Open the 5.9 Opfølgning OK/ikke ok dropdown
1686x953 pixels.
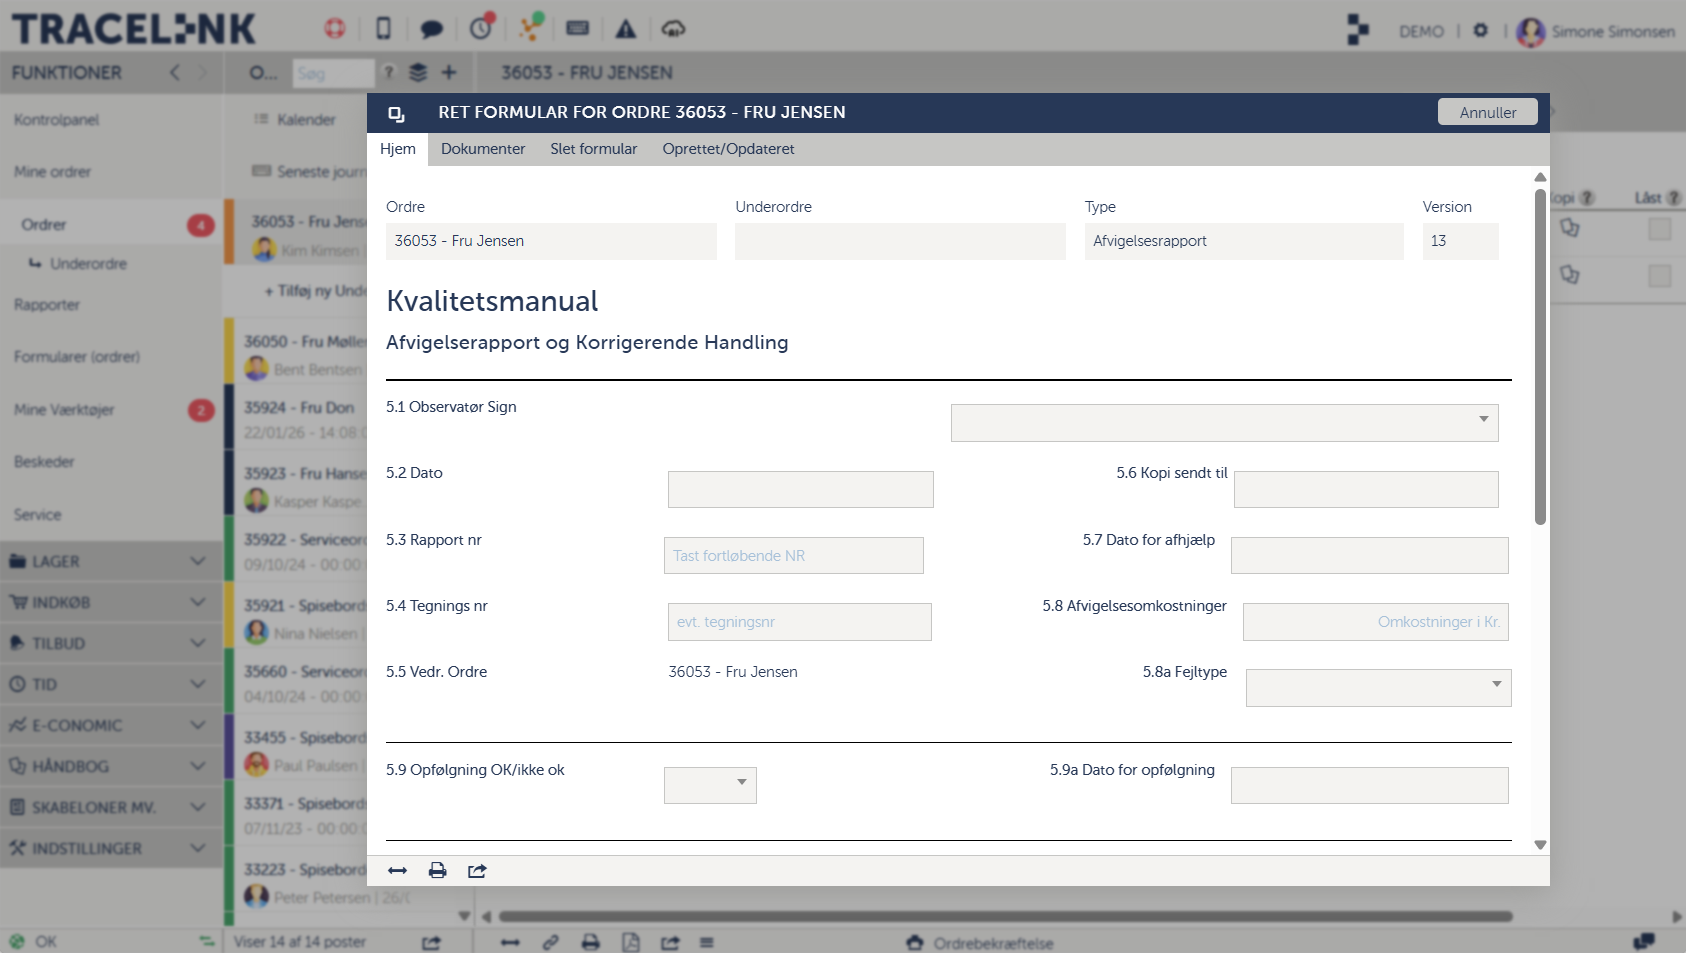pos(710,785)
